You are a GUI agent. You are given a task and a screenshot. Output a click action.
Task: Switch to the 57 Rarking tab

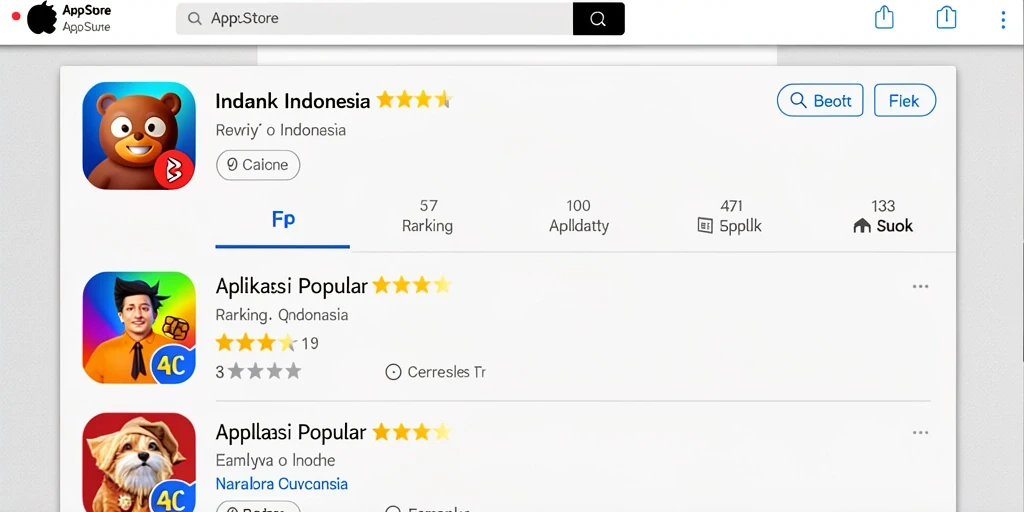tap(428, 216)
